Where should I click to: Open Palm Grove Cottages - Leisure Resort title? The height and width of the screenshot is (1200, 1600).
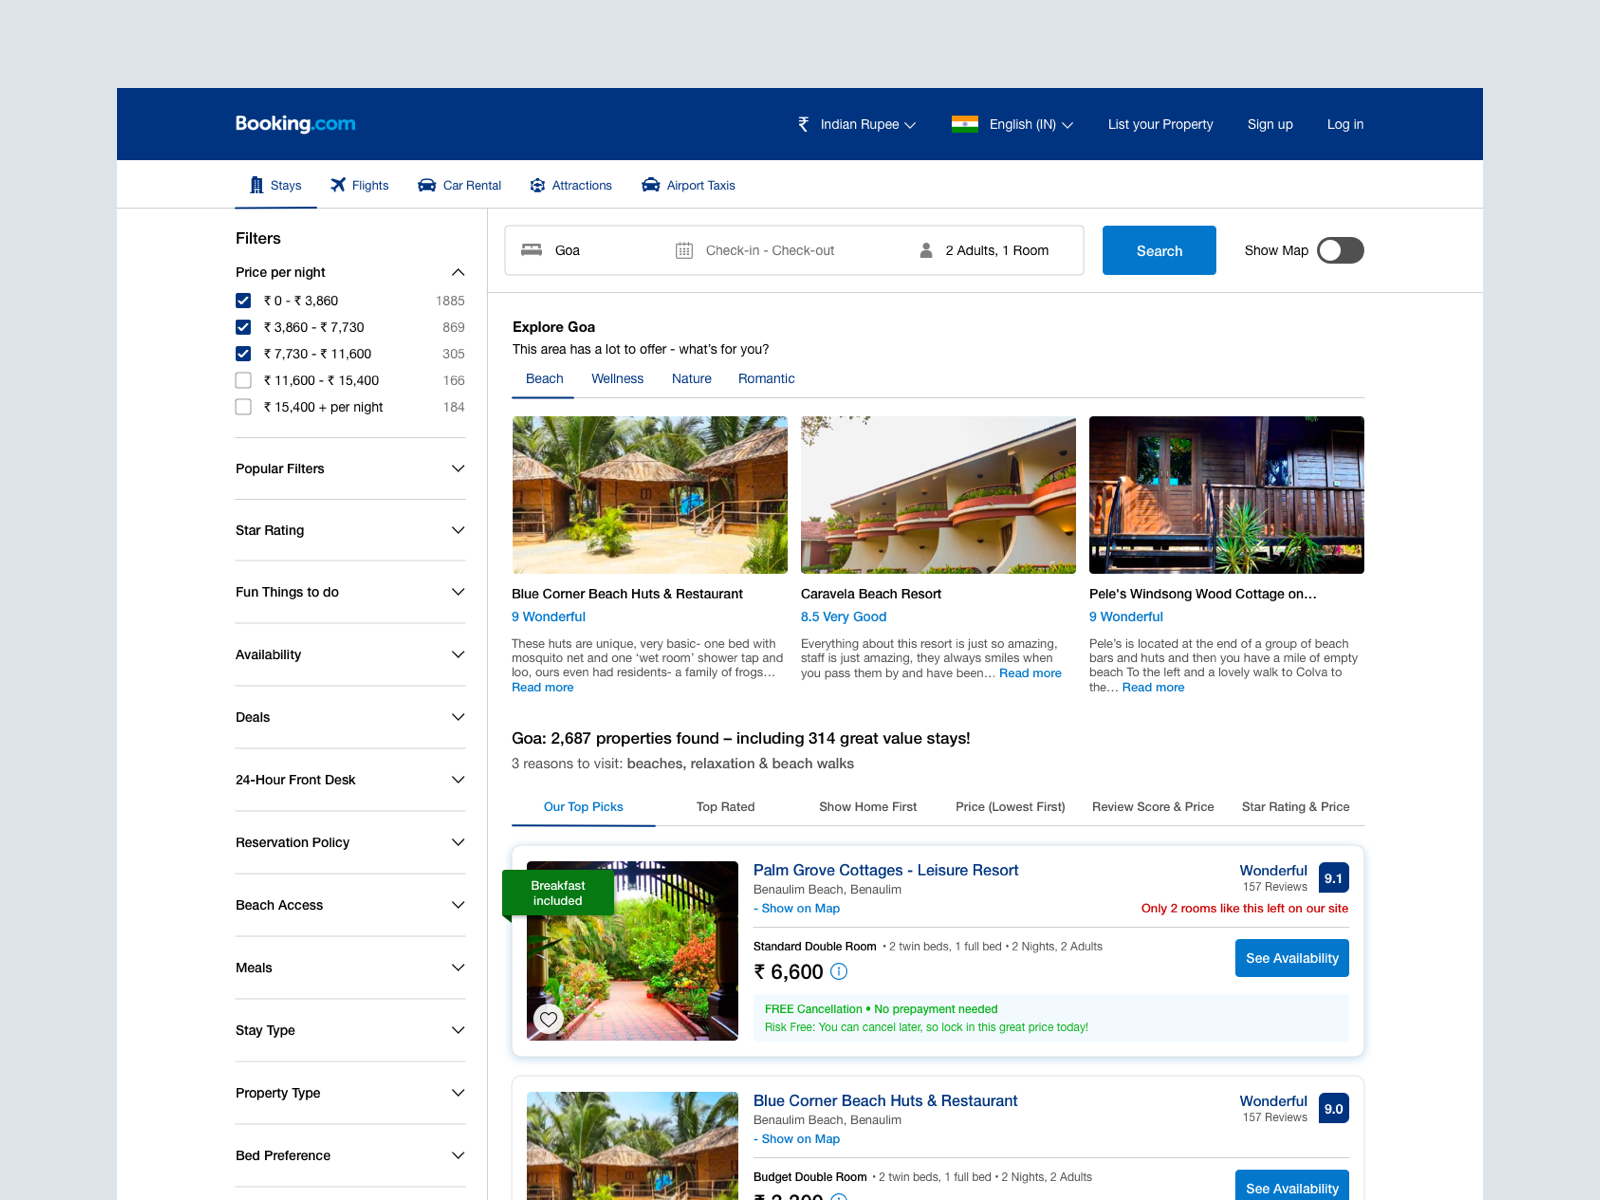pos(886,870)
